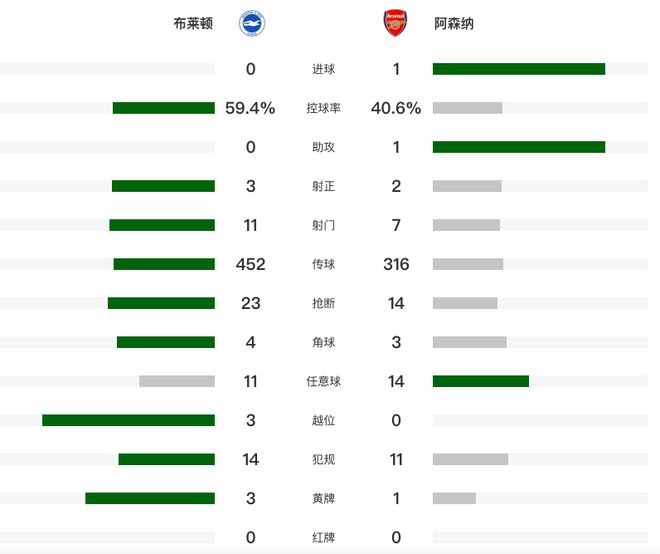The height and width of the screenshot is (554, 660).
Task: Select the 传球 stat label
Action: tap(323, 264)
